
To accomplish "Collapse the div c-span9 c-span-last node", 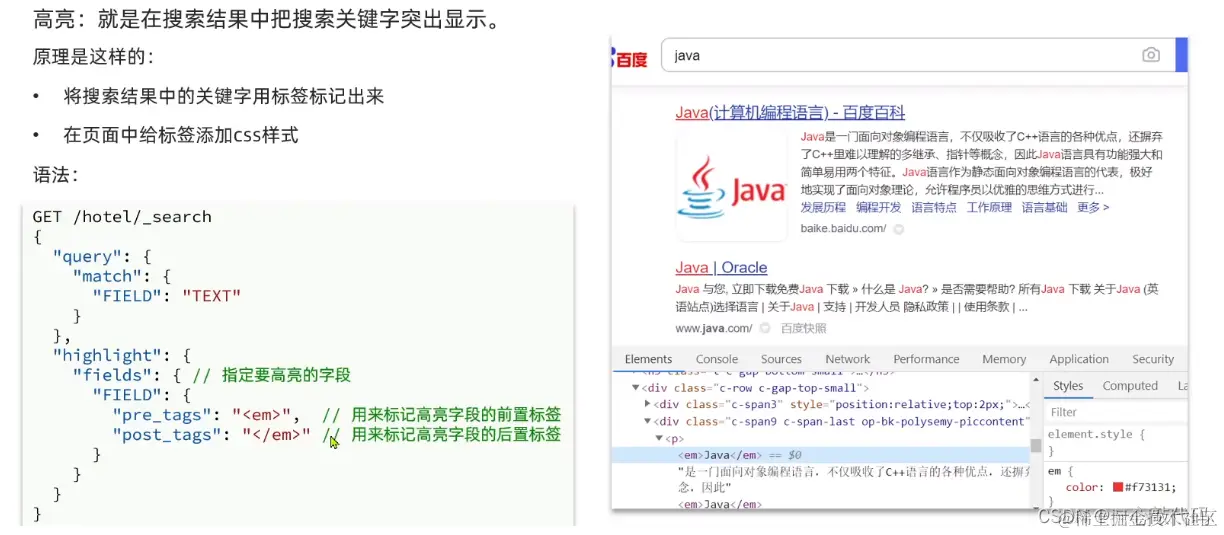I will tap(647, 421).
